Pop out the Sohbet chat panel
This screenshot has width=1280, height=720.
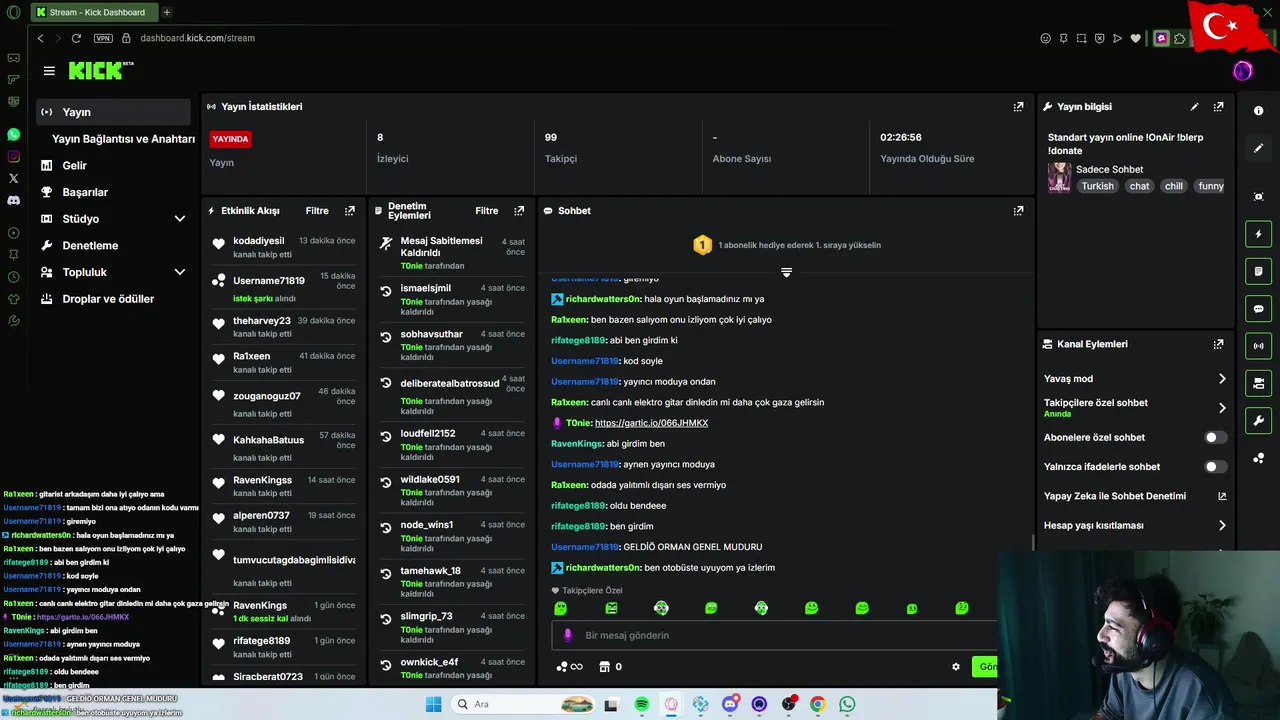click(1018, 211)
